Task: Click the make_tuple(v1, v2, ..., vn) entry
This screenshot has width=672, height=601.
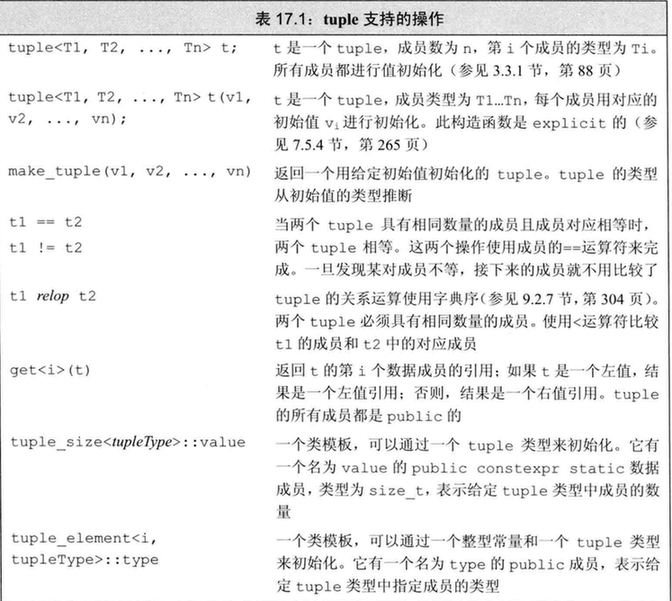Action: point(128,170)
